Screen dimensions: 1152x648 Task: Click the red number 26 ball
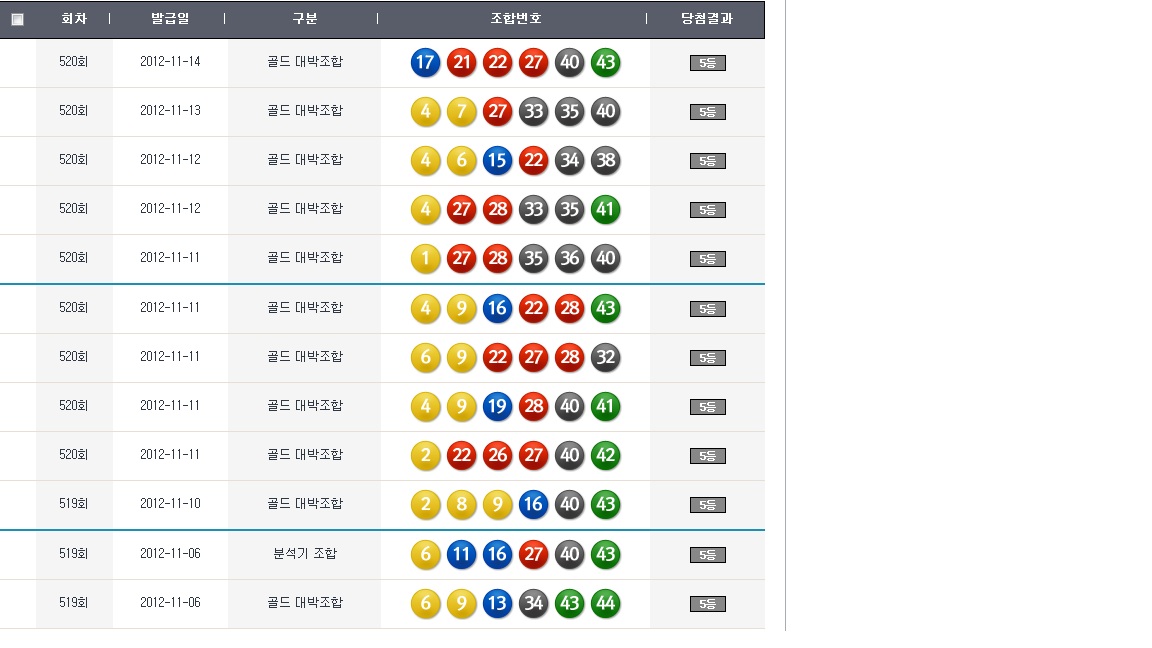pos(497,455)
